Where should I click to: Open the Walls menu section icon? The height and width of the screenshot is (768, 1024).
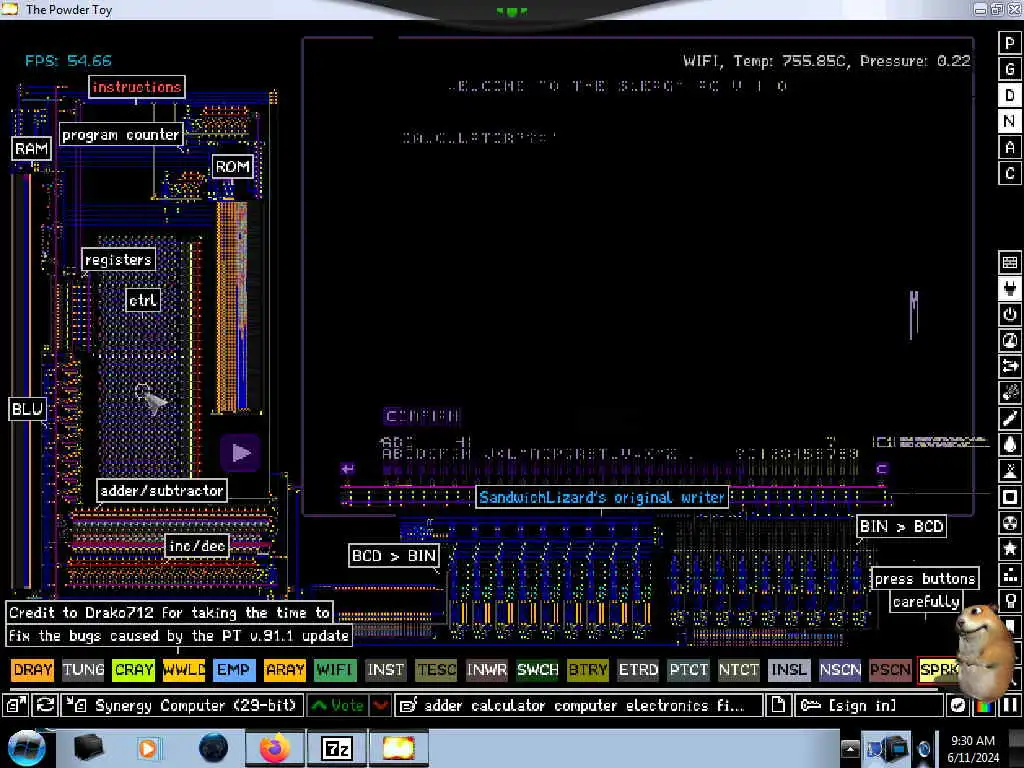(1010, 263)
